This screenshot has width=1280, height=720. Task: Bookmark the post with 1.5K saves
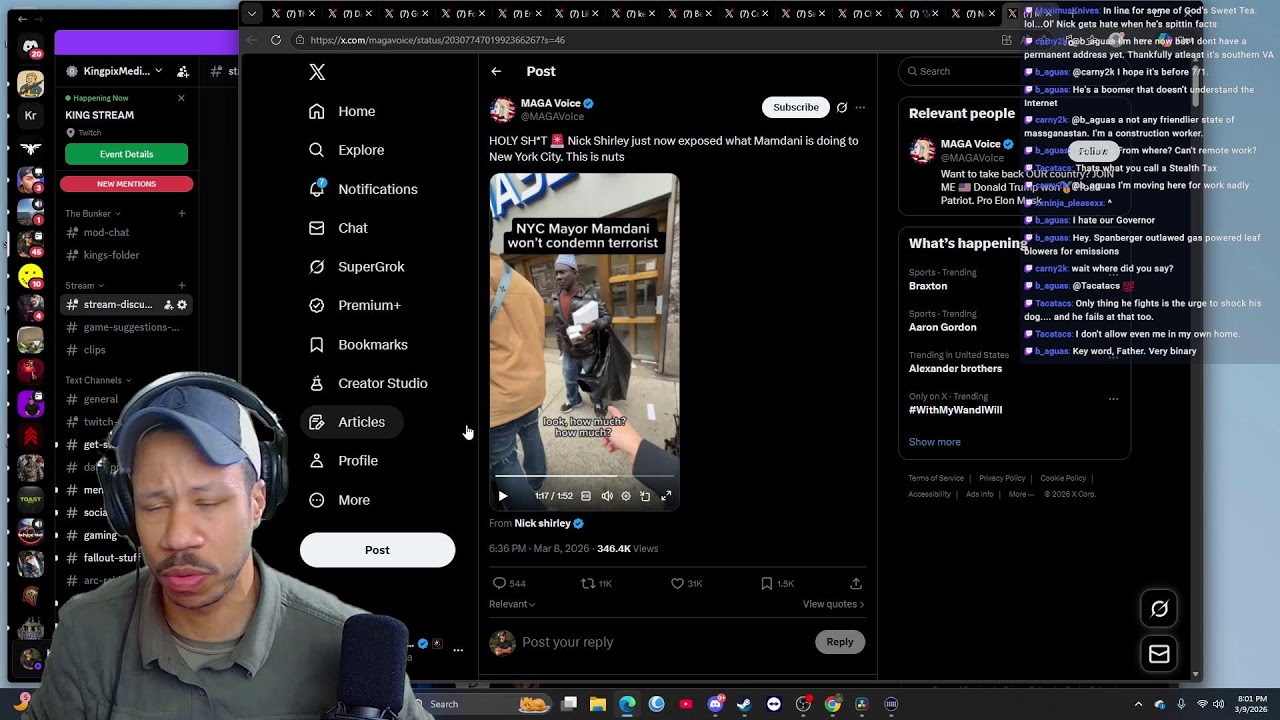[766, 583]
